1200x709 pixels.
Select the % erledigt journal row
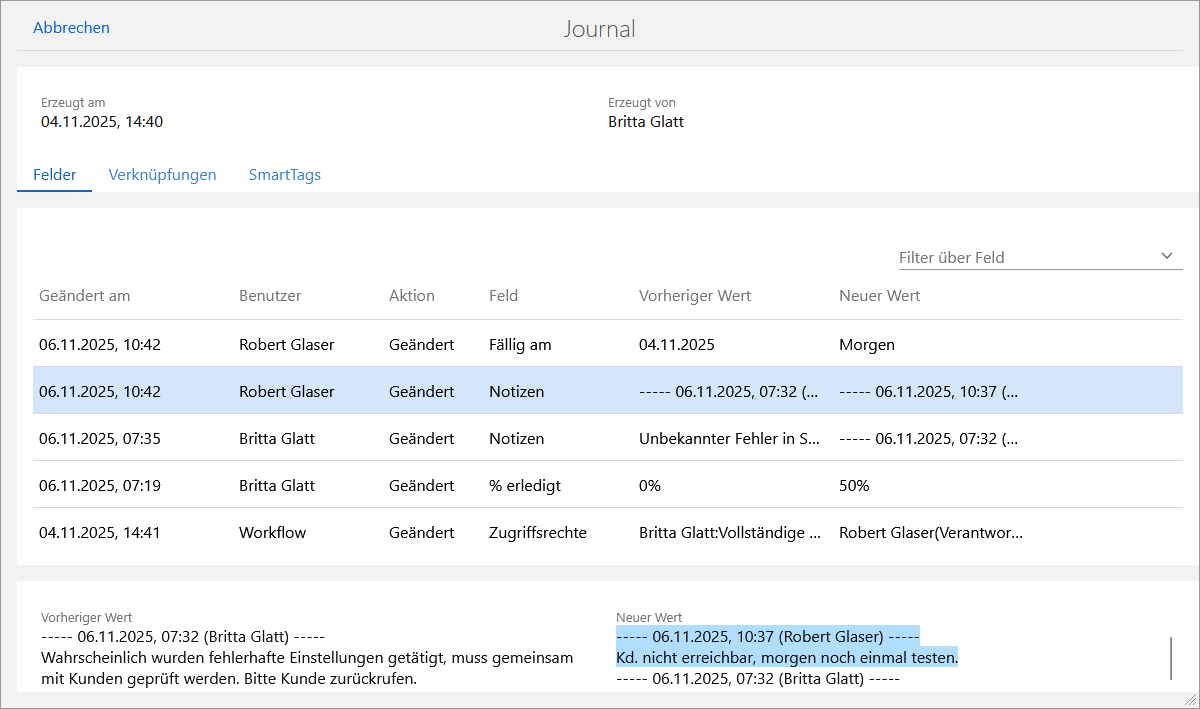520,486
